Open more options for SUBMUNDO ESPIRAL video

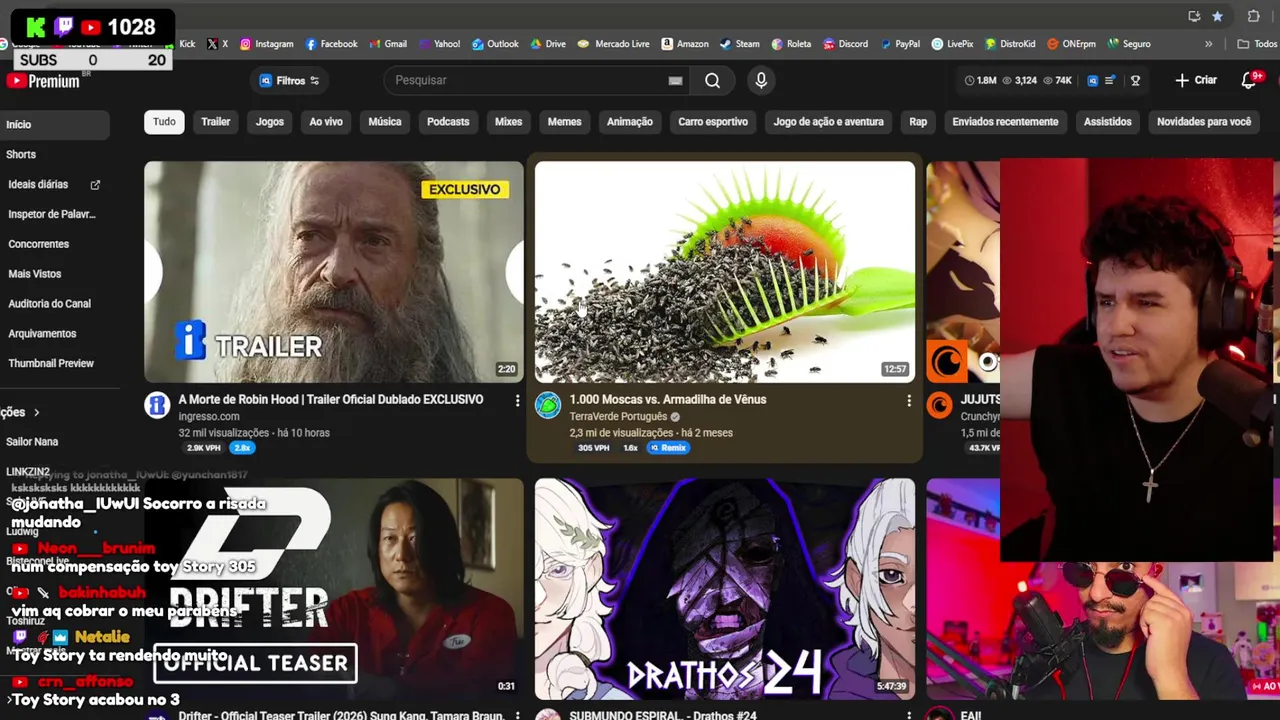coord(908,715)
